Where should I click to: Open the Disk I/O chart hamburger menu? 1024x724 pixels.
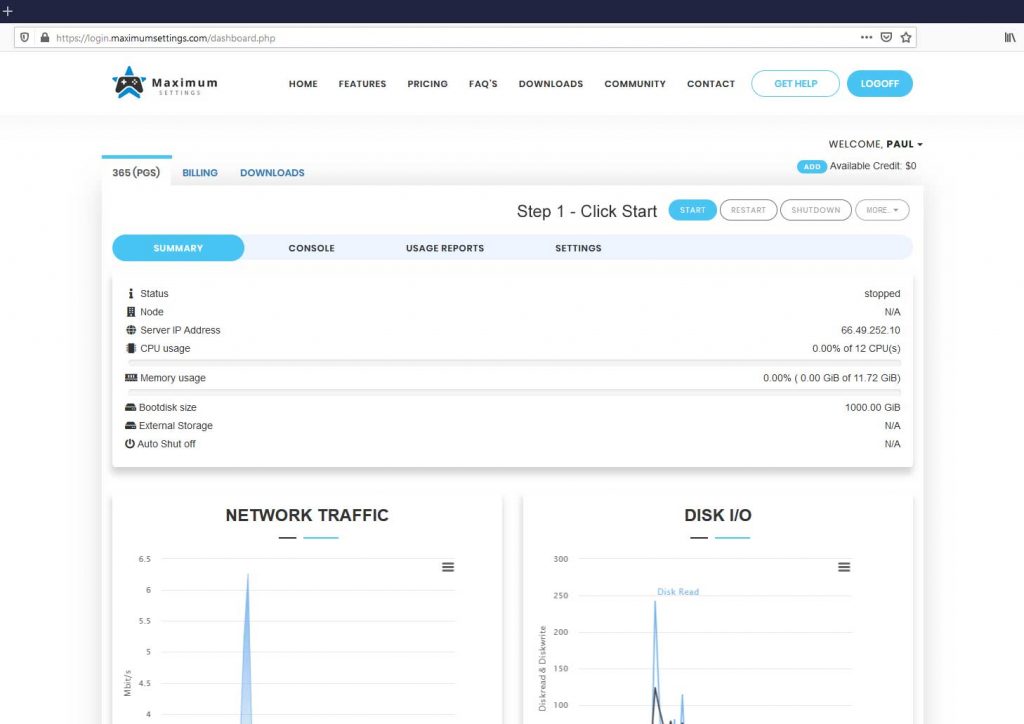844,567
